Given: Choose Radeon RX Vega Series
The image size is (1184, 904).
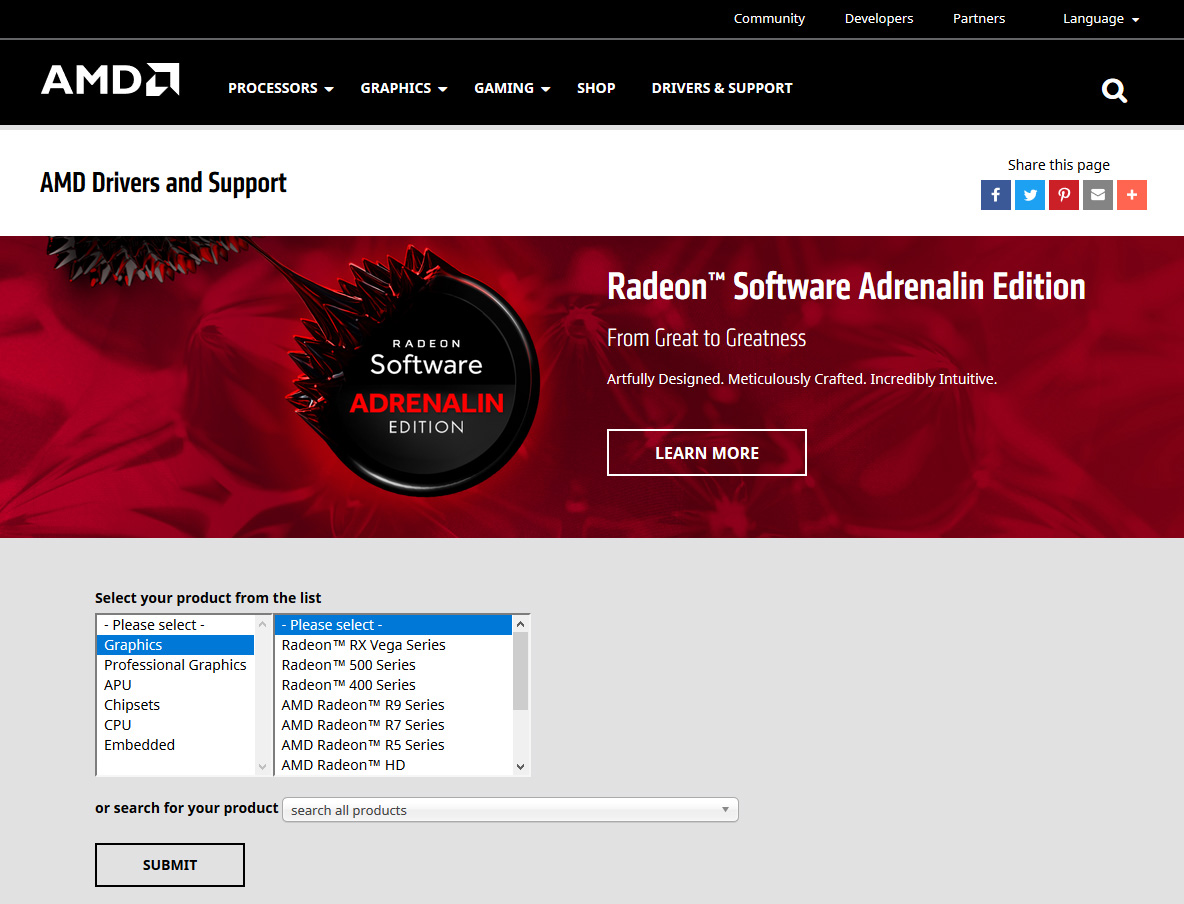Looking at the screenshot, I should (363, 645).
